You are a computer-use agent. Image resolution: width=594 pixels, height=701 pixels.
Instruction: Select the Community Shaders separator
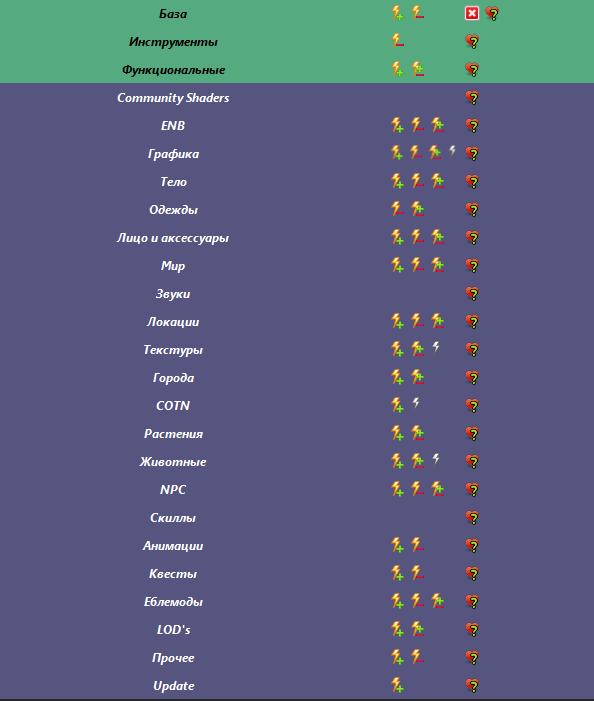click(297, 97)
